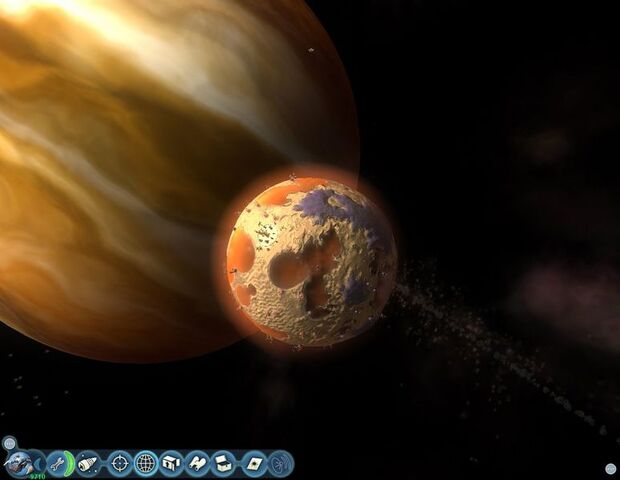The width and height of the screenshot is (620, 480).
Task: Open the home planet globe icon
Action: point(18,463)
